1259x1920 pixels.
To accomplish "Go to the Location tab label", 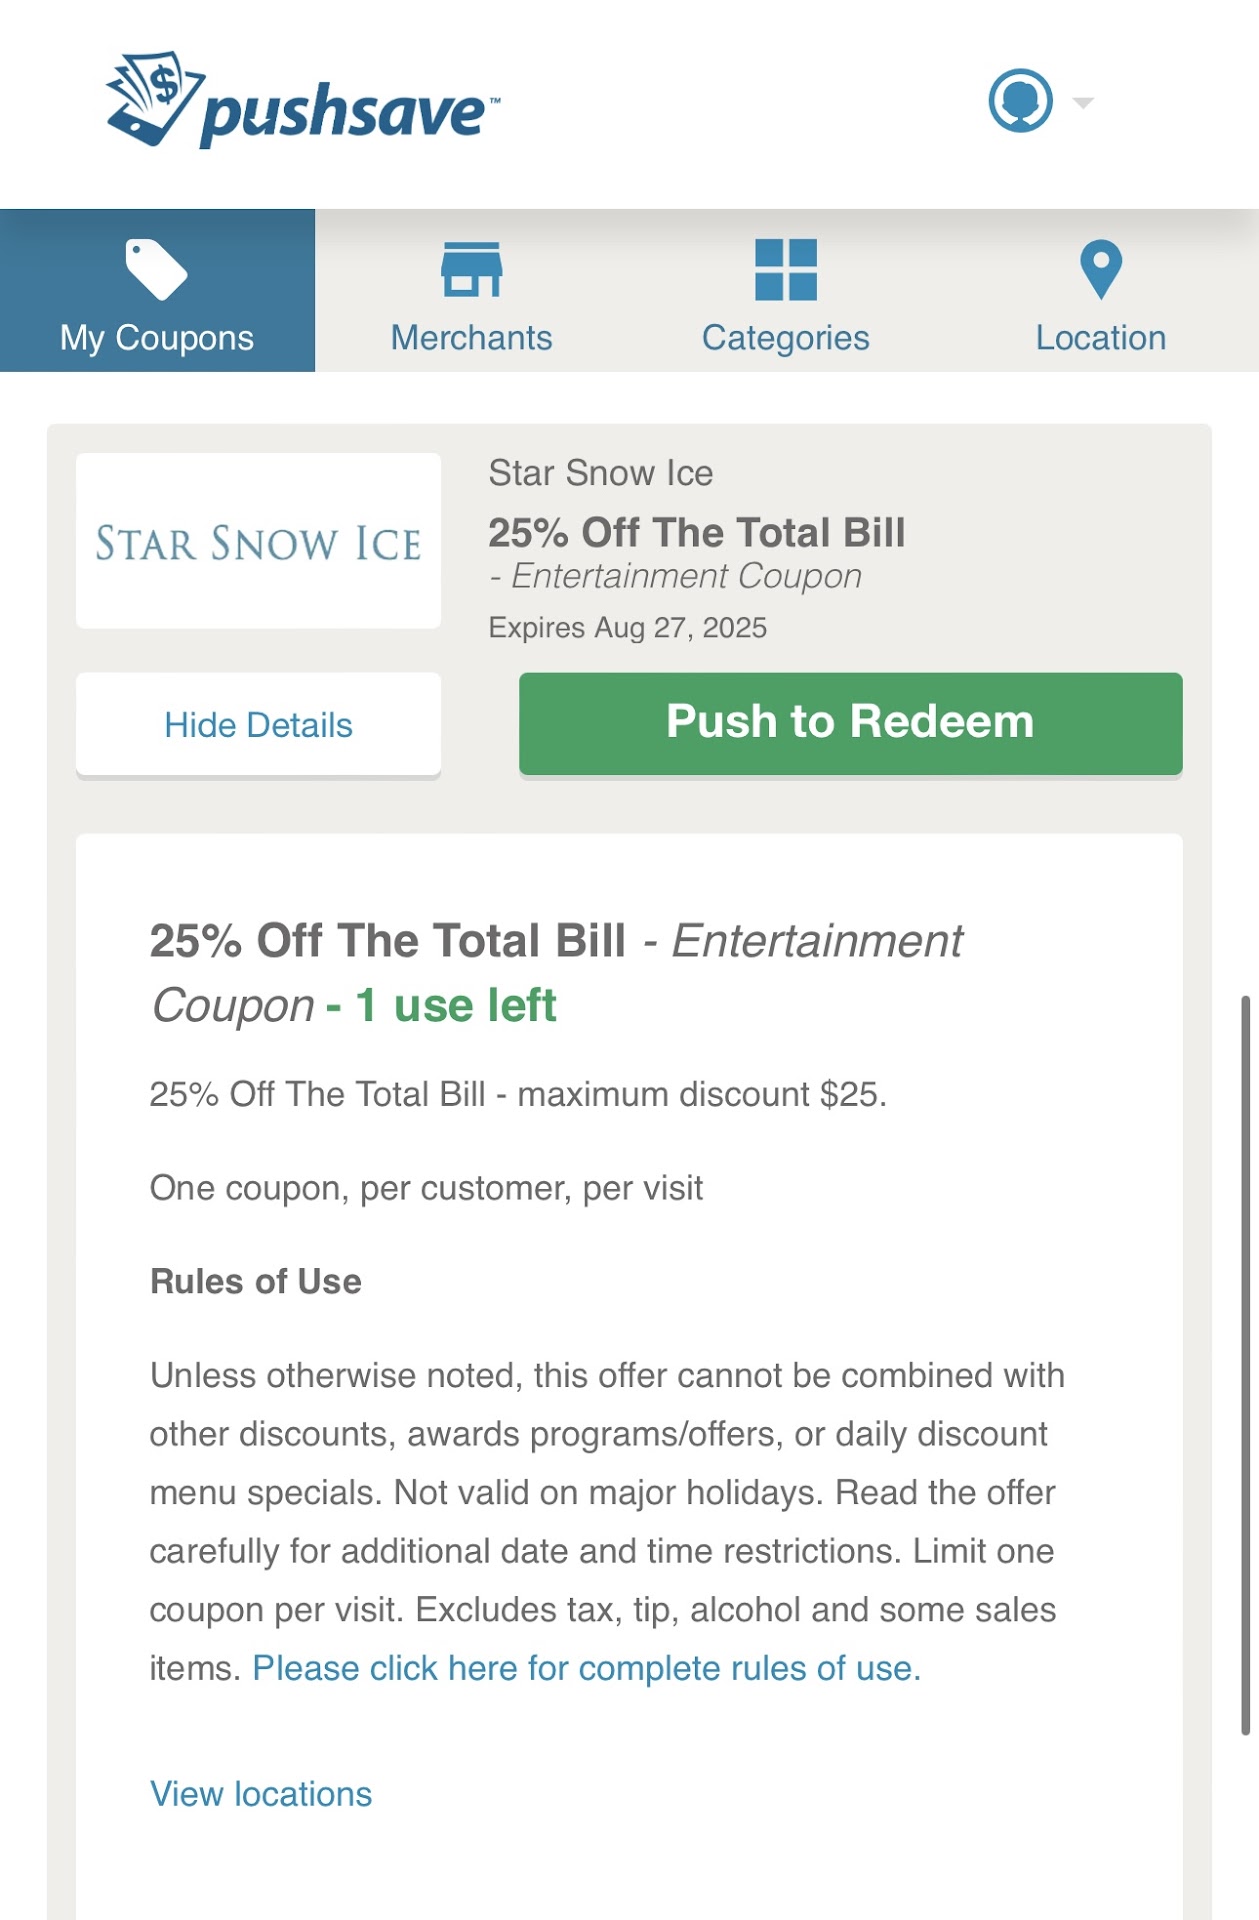I will click(1101, 338).
